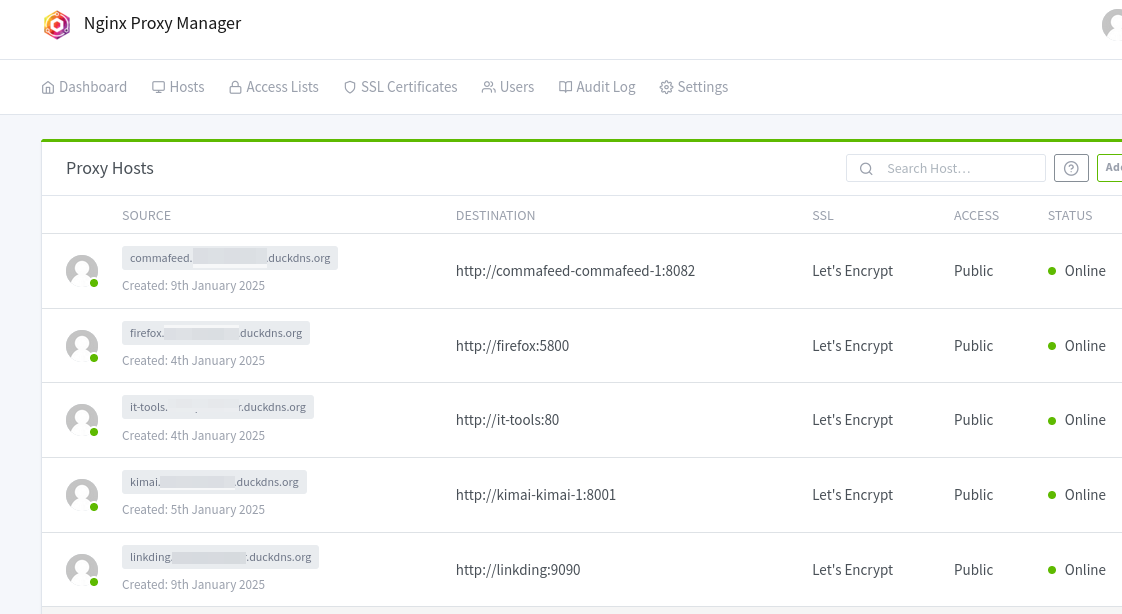
Task: Click the SOURCE column header
Action: (x=147, y=215)
